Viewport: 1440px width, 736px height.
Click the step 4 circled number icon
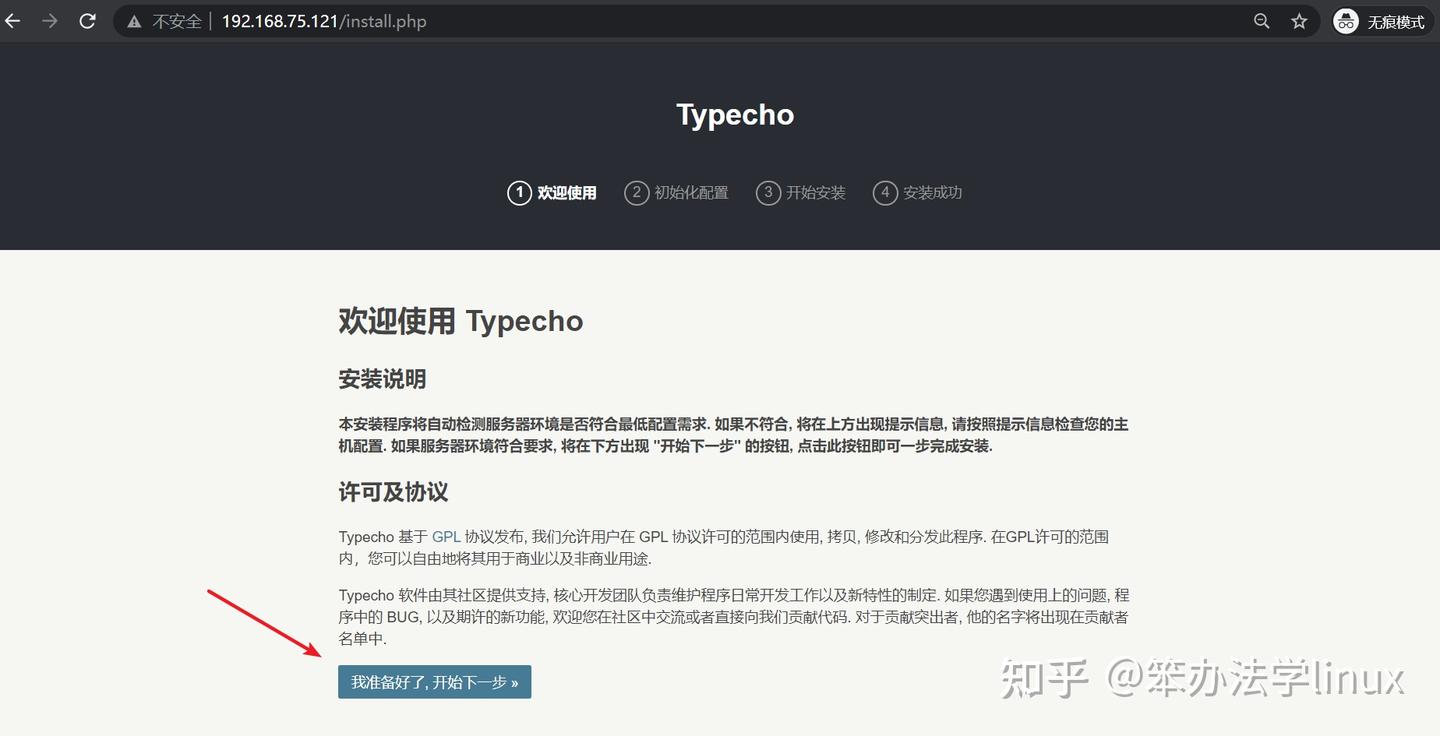[x=885, y=192]
